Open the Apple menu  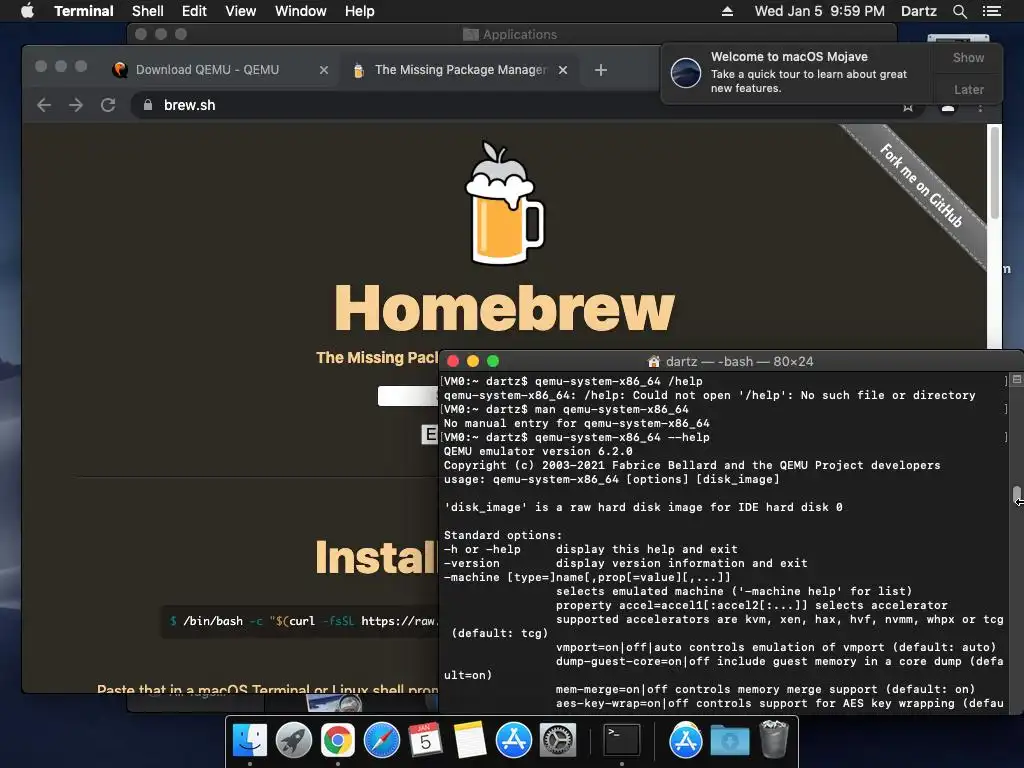[x=27, y=11]
